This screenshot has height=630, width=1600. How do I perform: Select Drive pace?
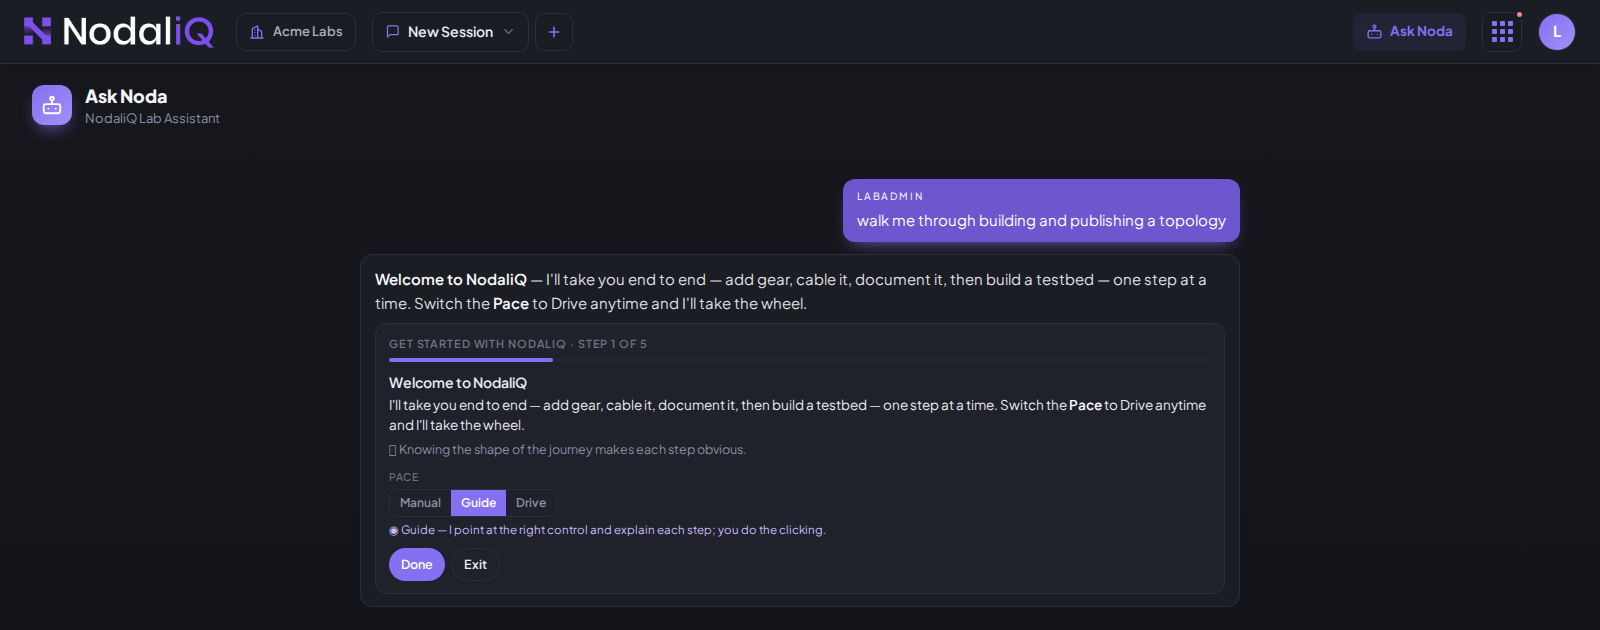tap(531, 503)
